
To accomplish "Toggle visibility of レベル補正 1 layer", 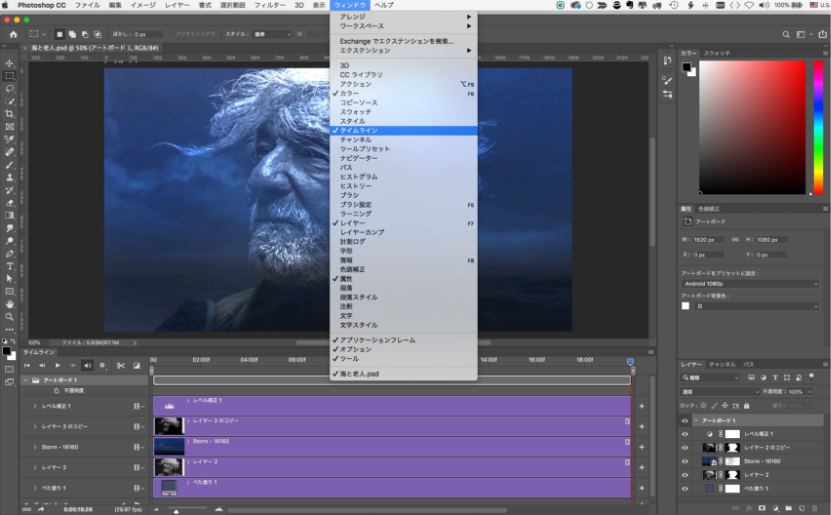I will pyautogui.click(x=685, y=434).
